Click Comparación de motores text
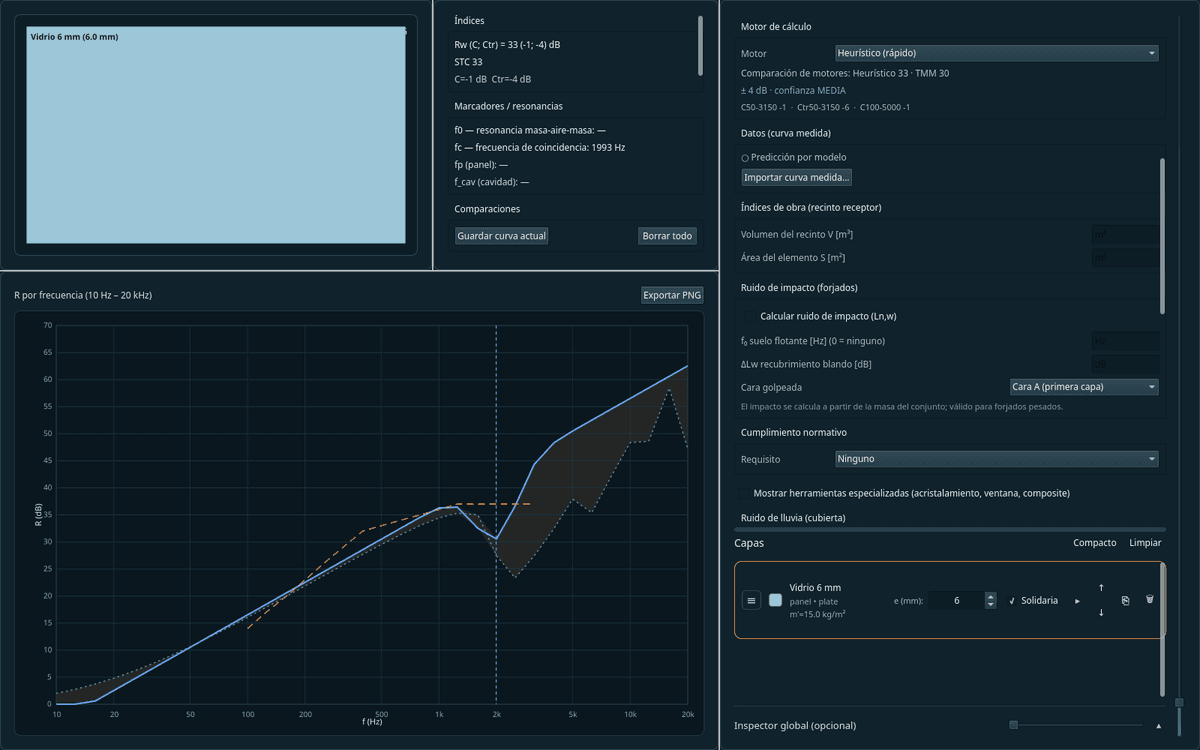Screen dimensions: 1200x750 point(845,73)
